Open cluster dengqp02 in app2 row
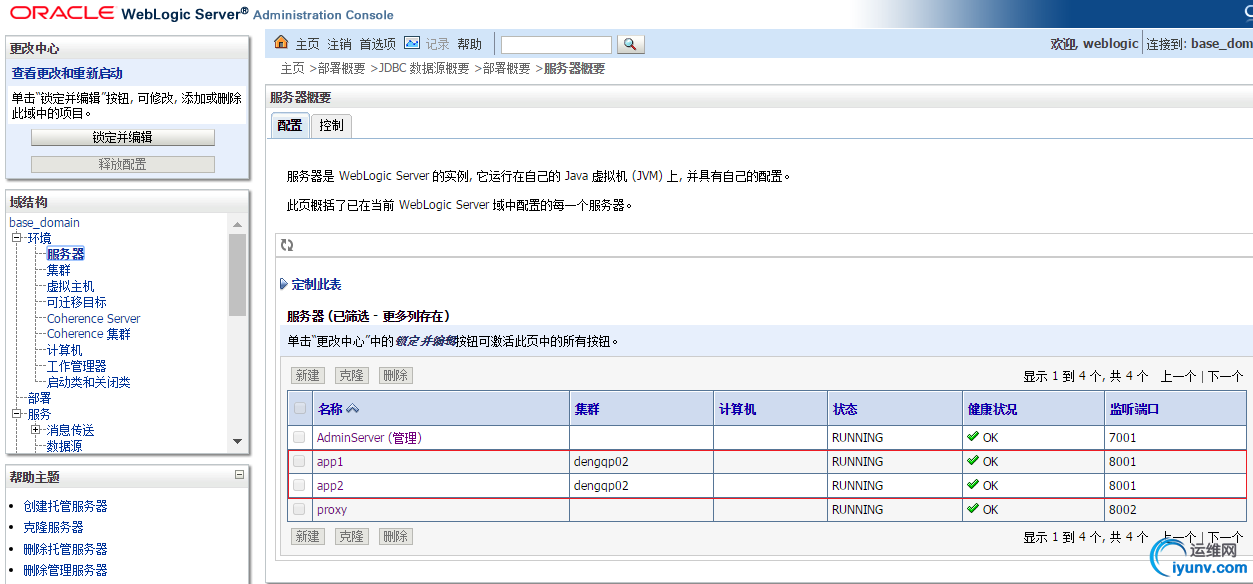 601,485
